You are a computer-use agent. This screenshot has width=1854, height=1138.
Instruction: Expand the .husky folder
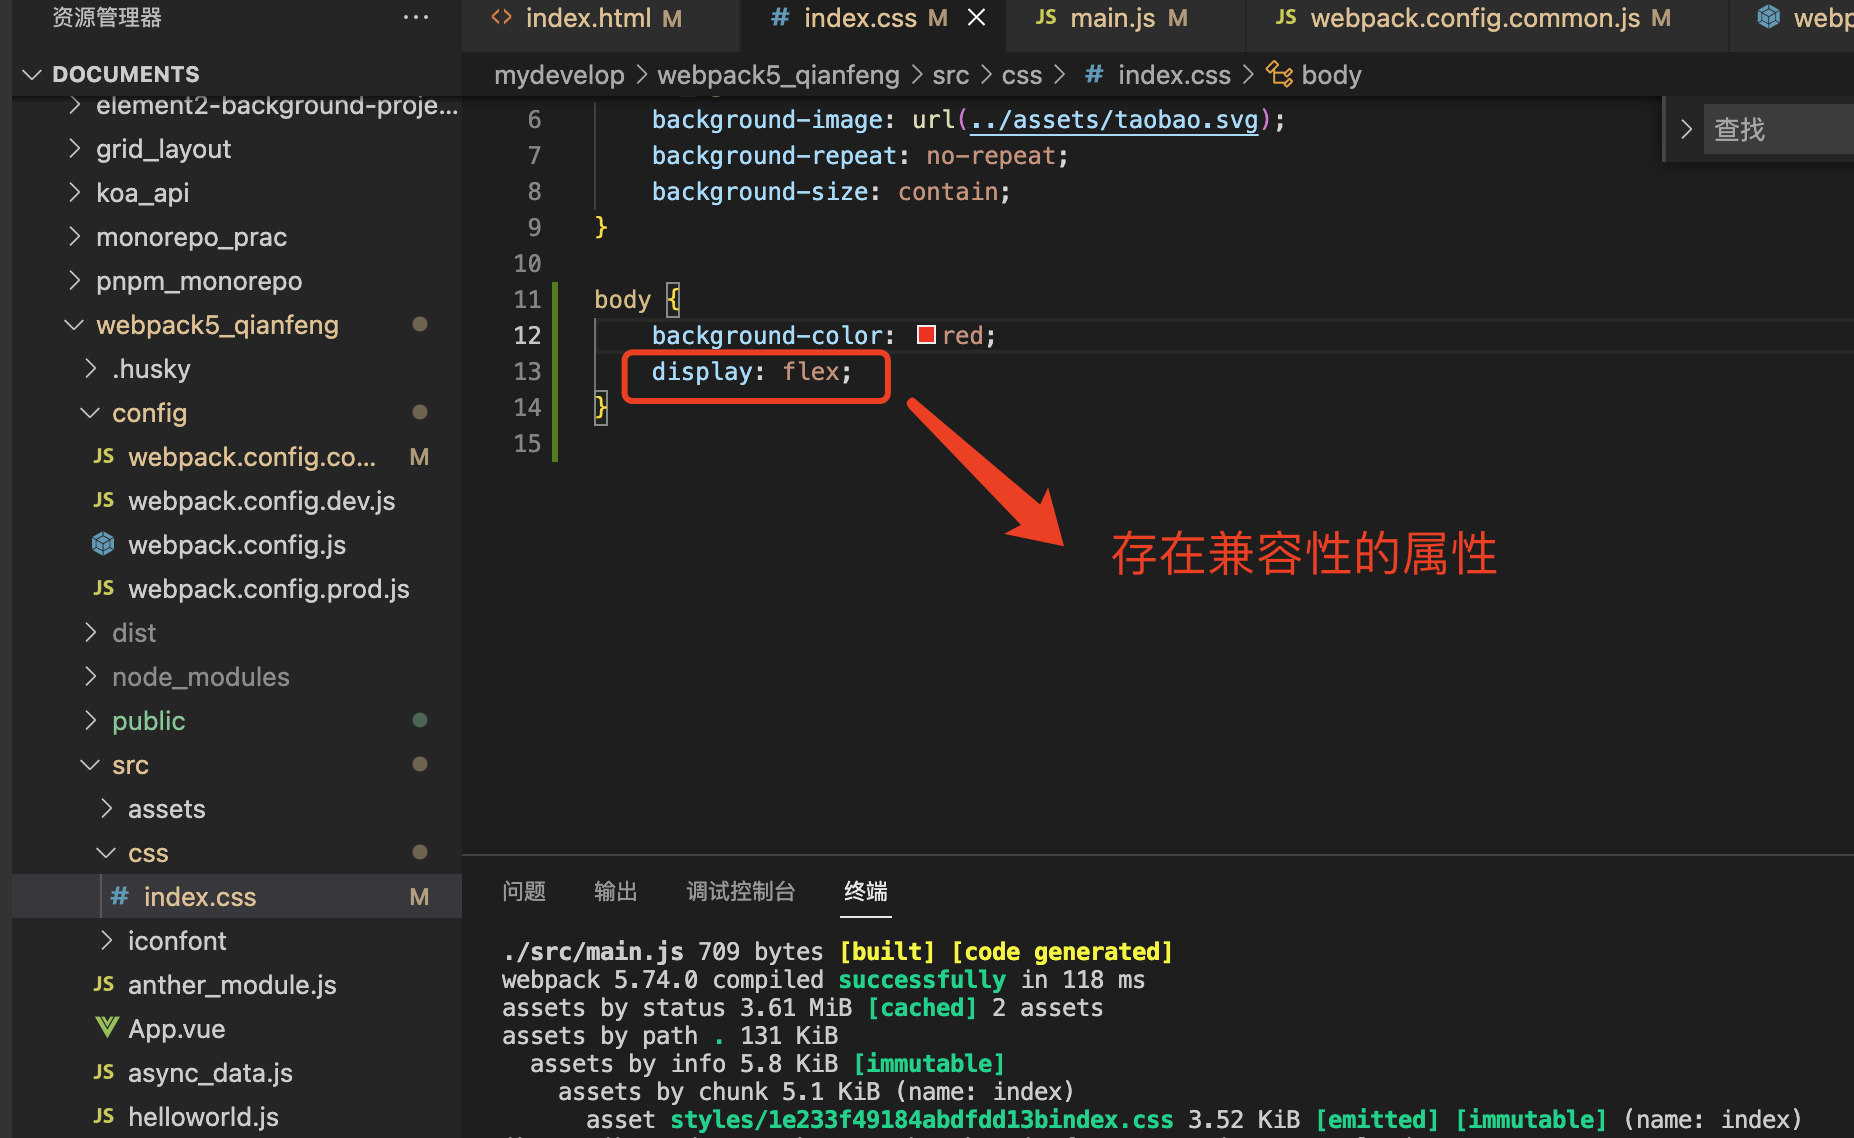pos(151,369)
